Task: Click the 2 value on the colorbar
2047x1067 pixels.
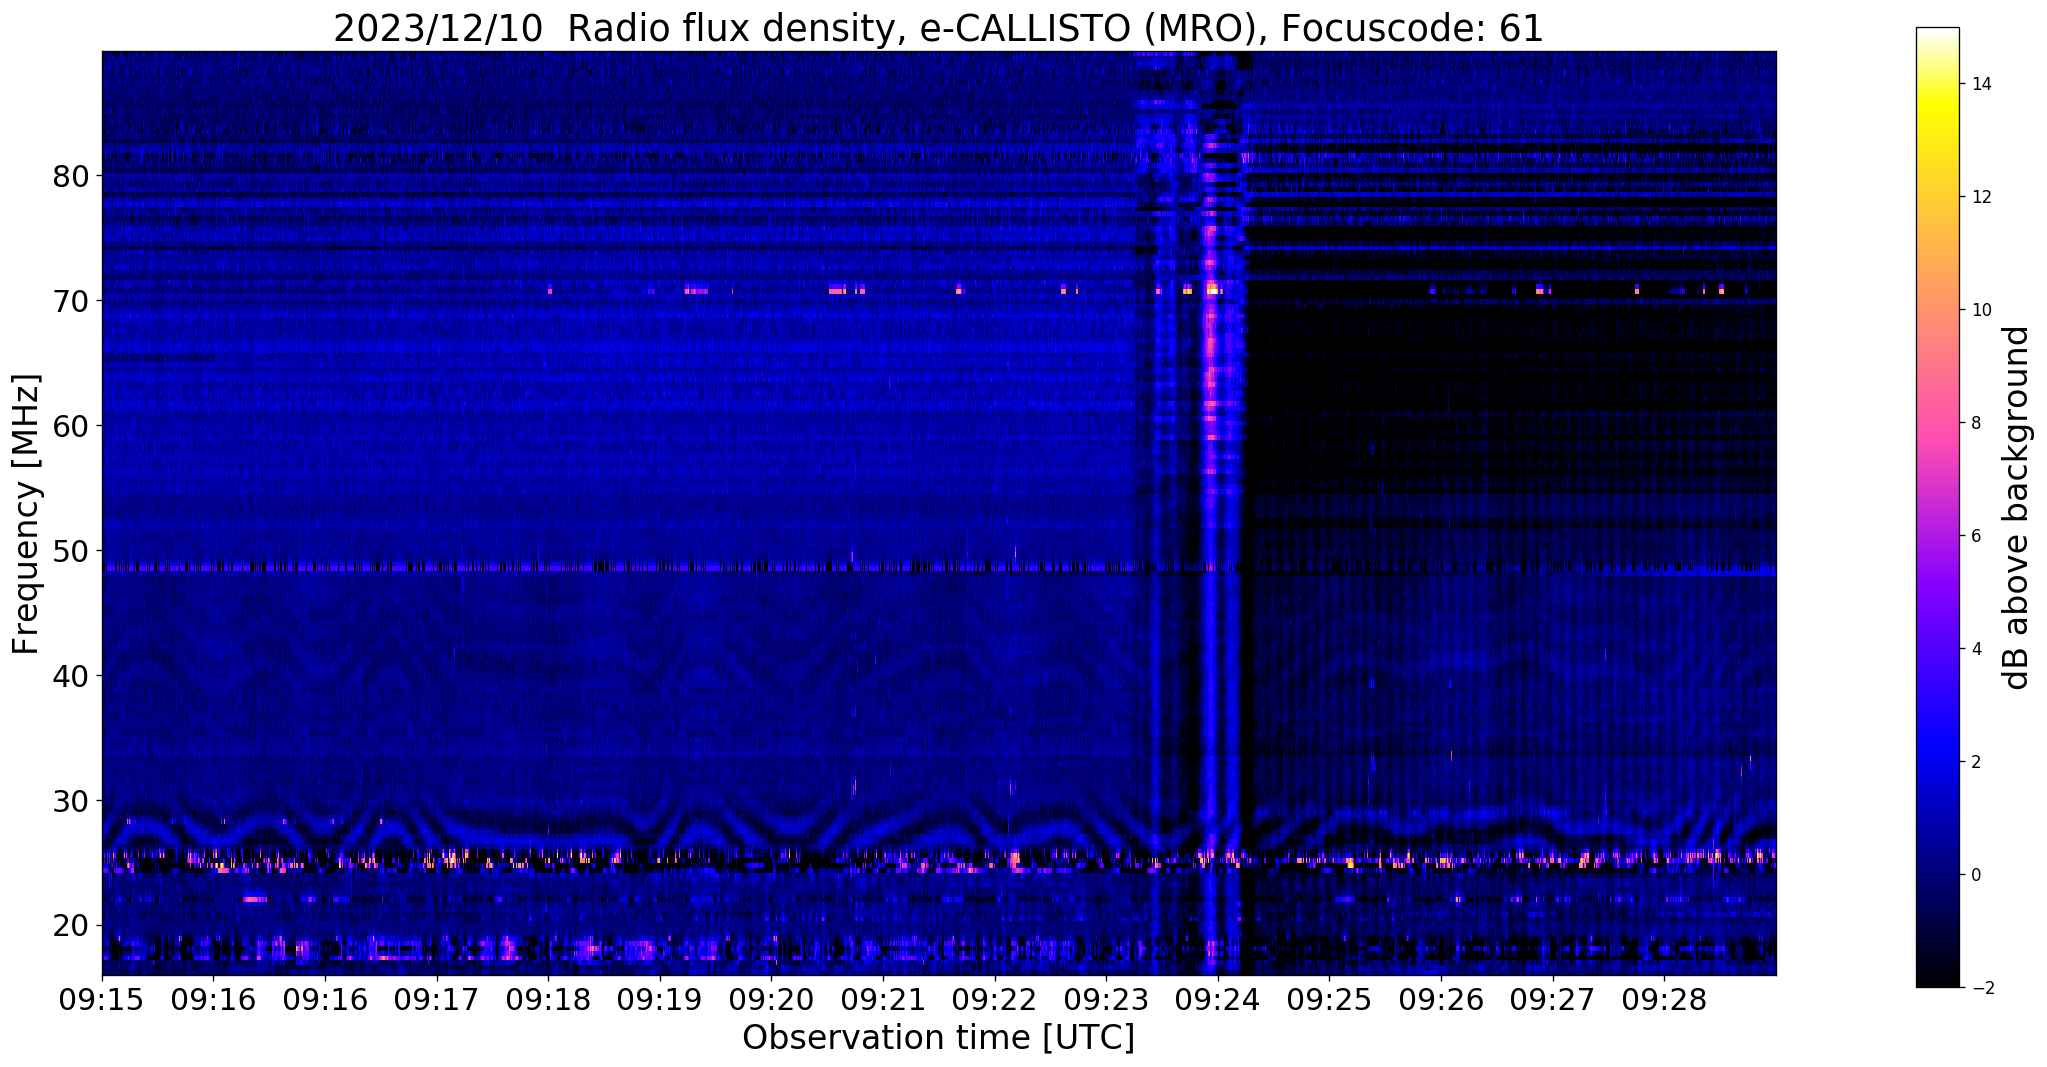Action: [1975, 762]
